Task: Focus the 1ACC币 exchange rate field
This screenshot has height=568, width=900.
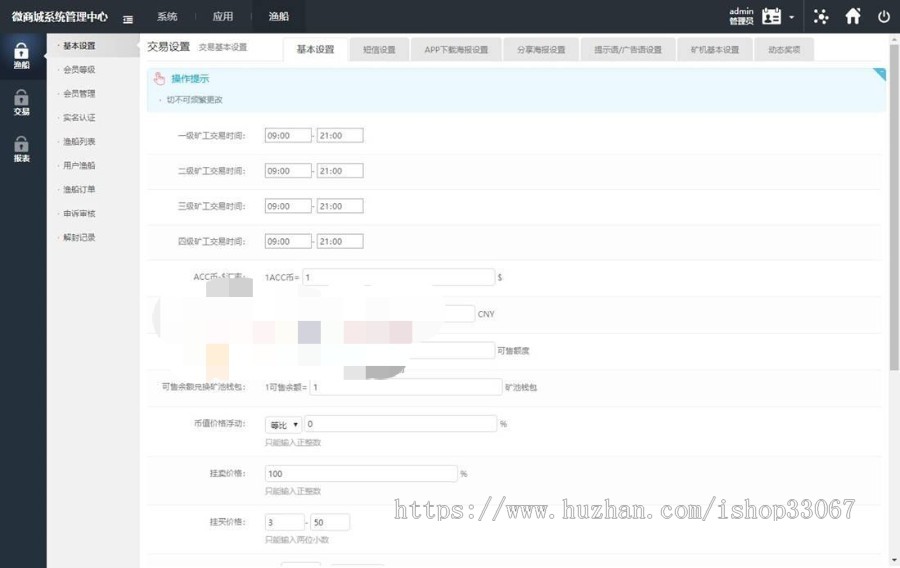Action: (x=398, y=277)
